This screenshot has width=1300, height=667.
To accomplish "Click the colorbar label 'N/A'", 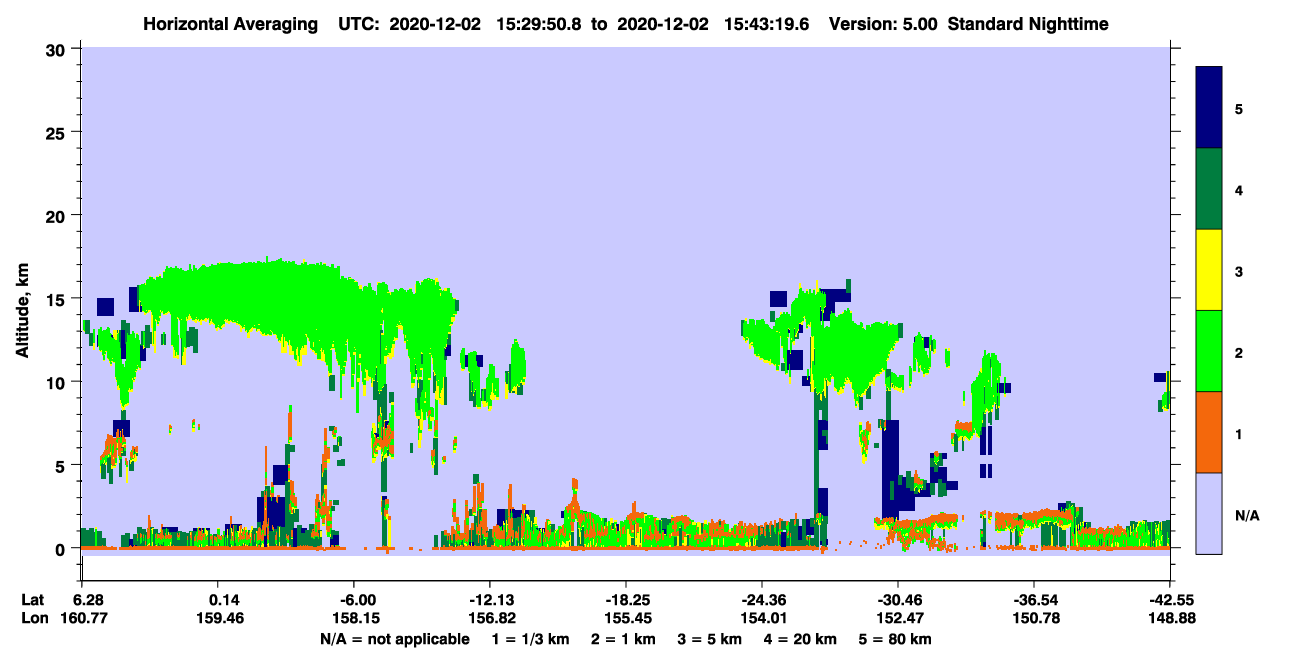I will tap(1246, 515).
